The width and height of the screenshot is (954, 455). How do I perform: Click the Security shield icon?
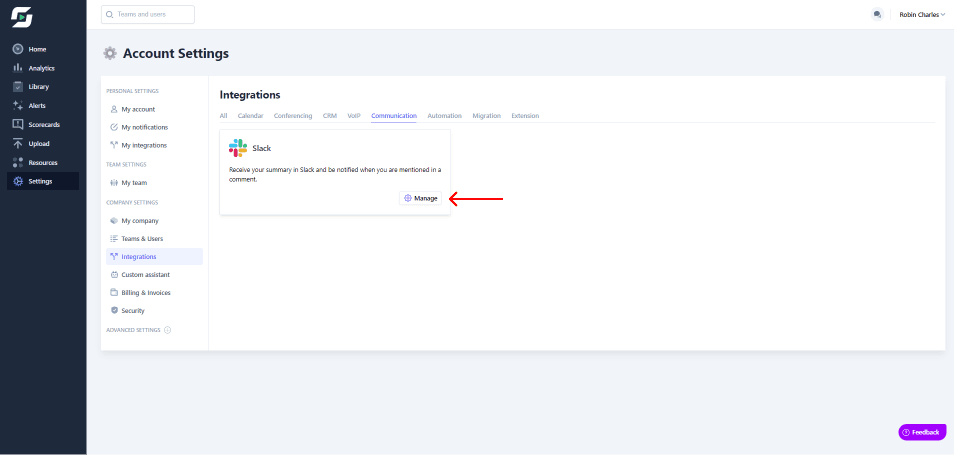pos(114,310)
